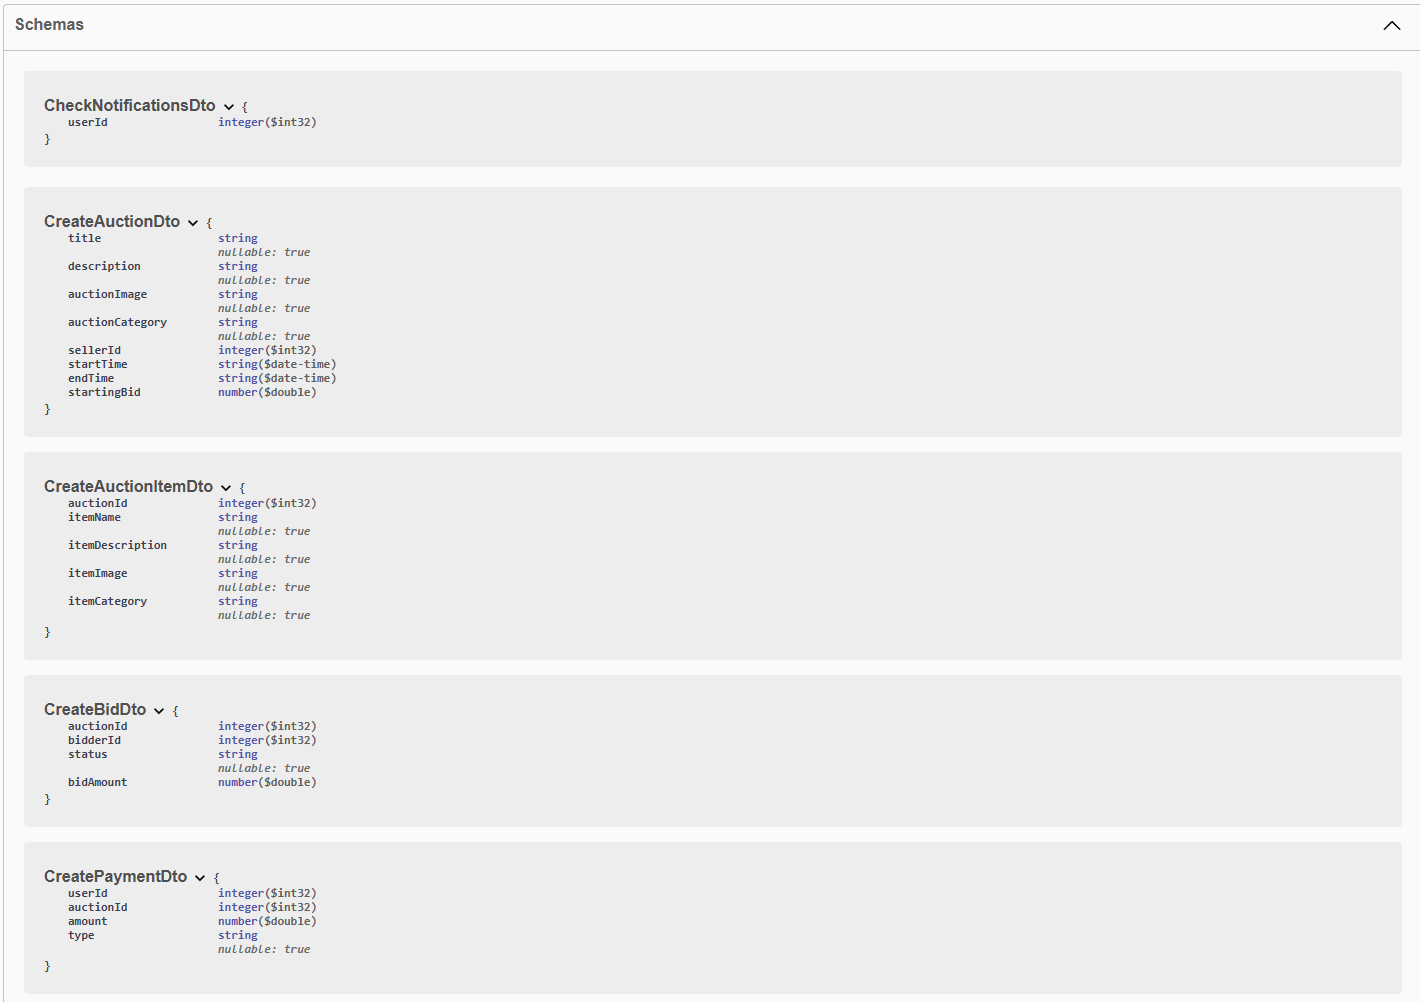
Task: Collapse the CreateAuctionItemDto model chevron
Action: (226, 488)
